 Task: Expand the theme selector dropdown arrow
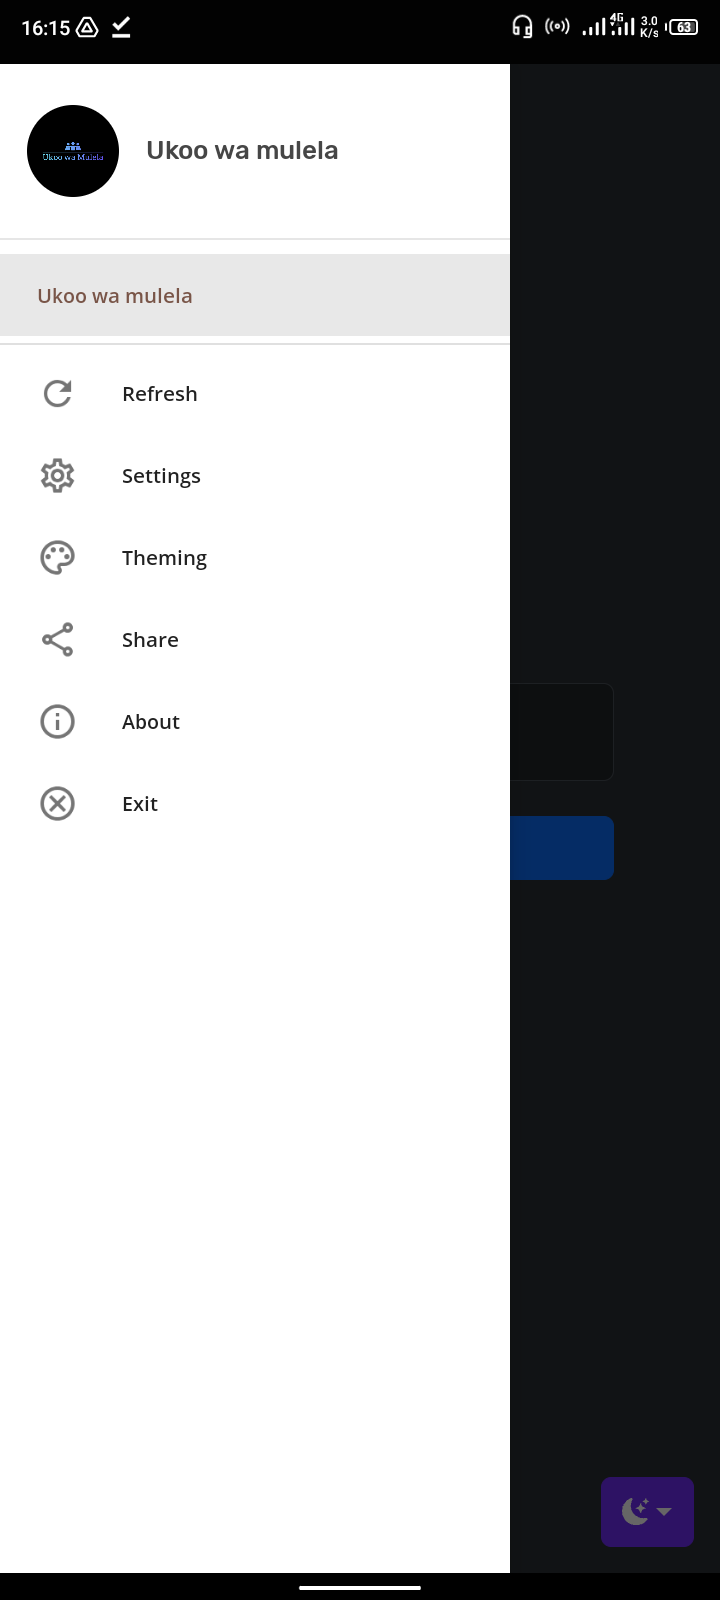coord(664,1512)
